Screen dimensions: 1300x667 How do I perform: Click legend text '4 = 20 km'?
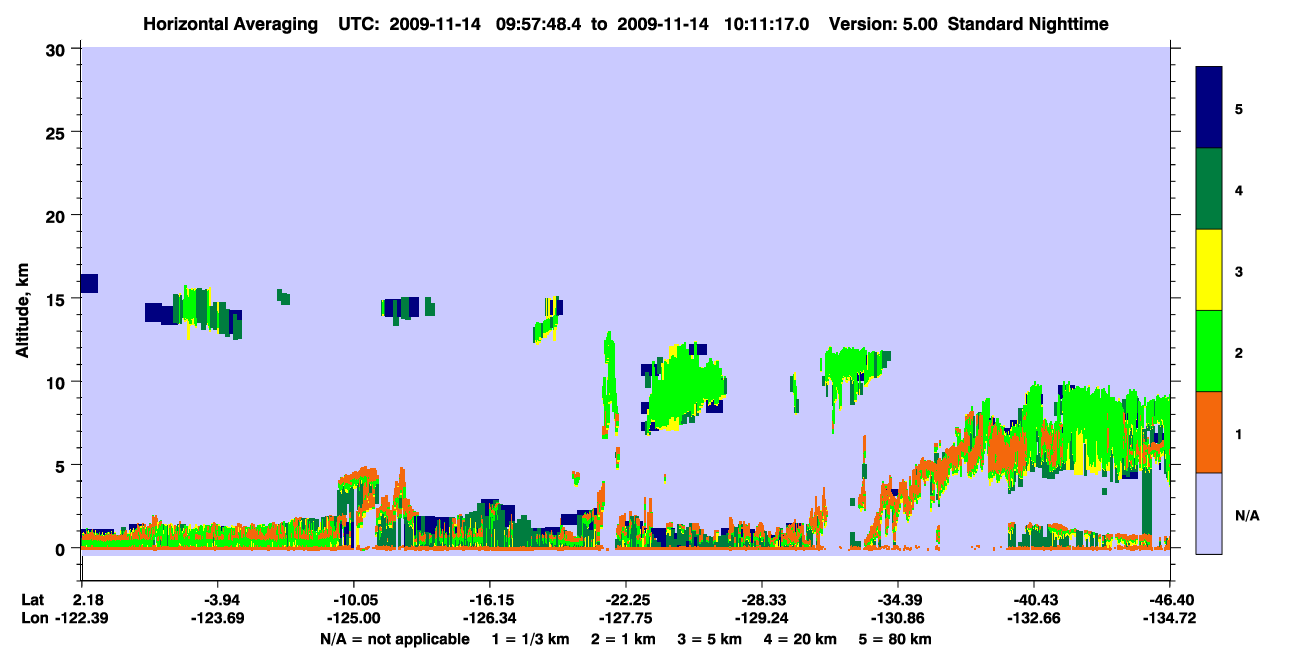(x=801, y=638)
